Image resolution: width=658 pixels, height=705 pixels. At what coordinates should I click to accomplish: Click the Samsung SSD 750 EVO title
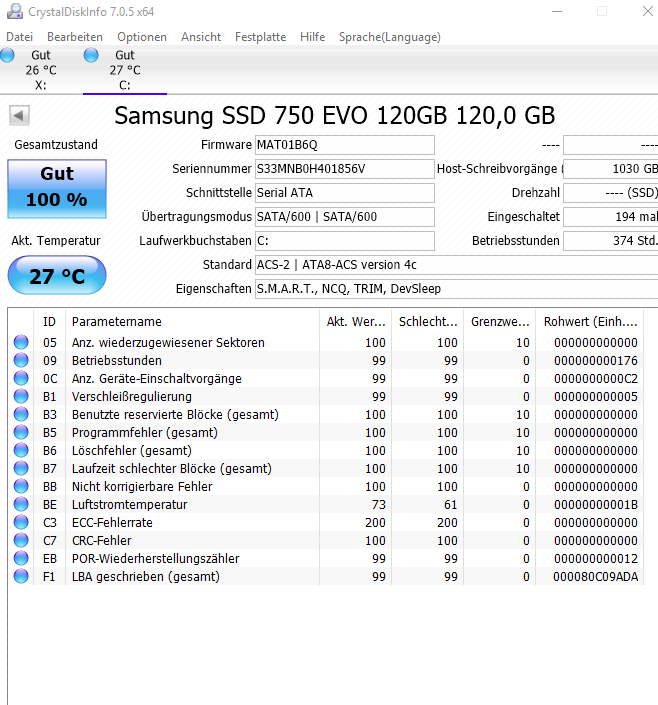(x=335, y=116)
